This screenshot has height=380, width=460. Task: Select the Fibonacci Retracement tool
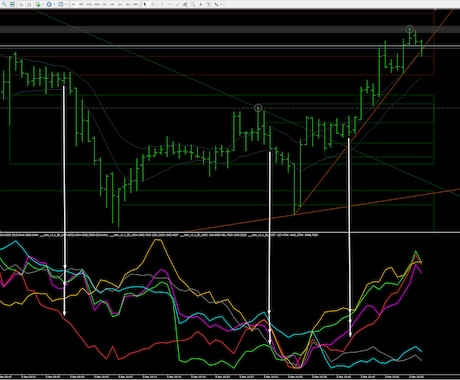[193, 4]
